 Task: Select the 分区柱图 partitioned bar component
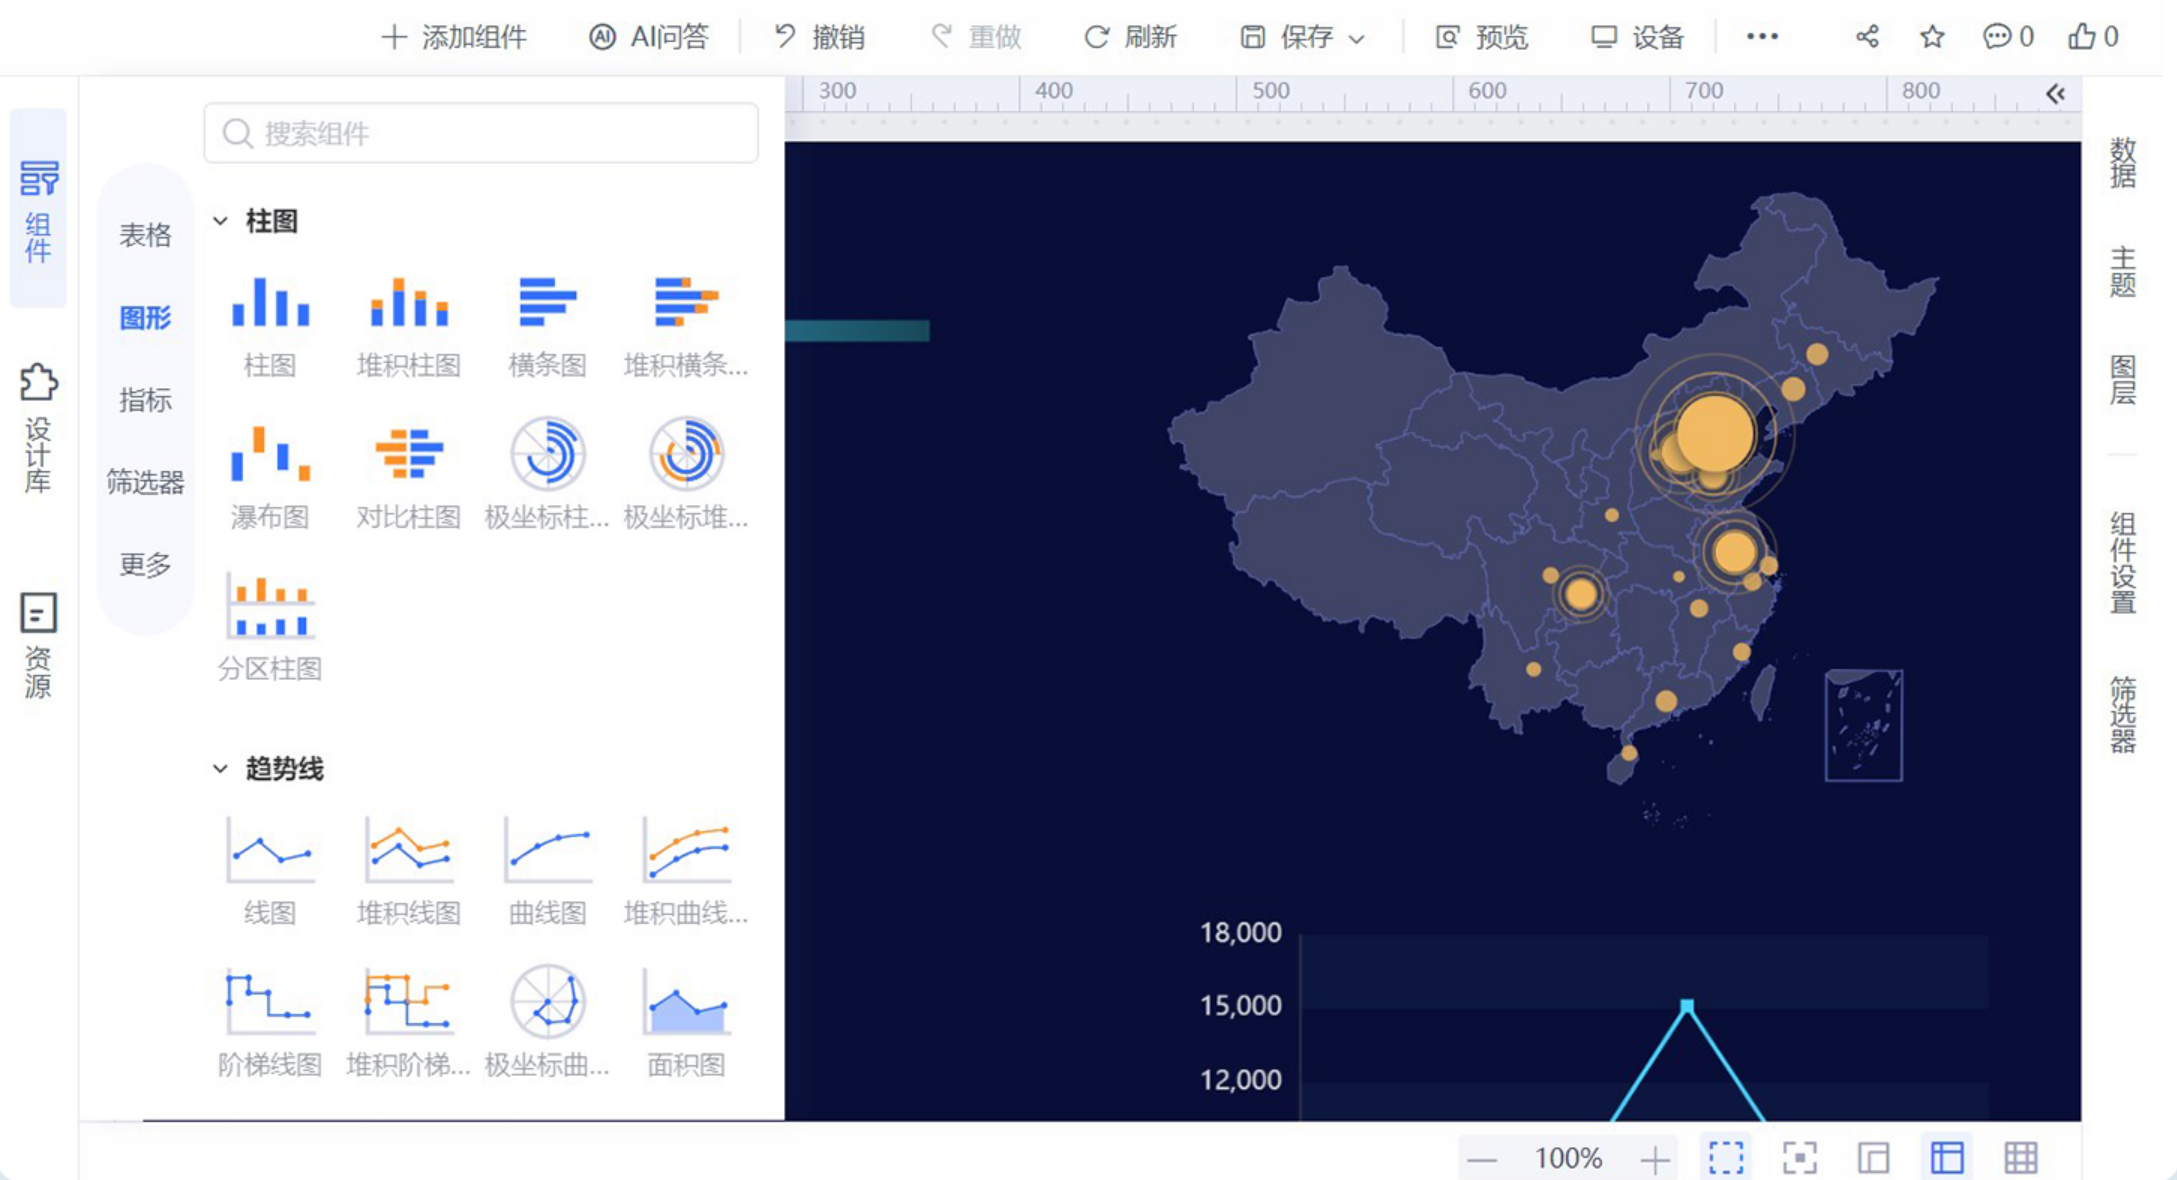(x=270, y=628)
